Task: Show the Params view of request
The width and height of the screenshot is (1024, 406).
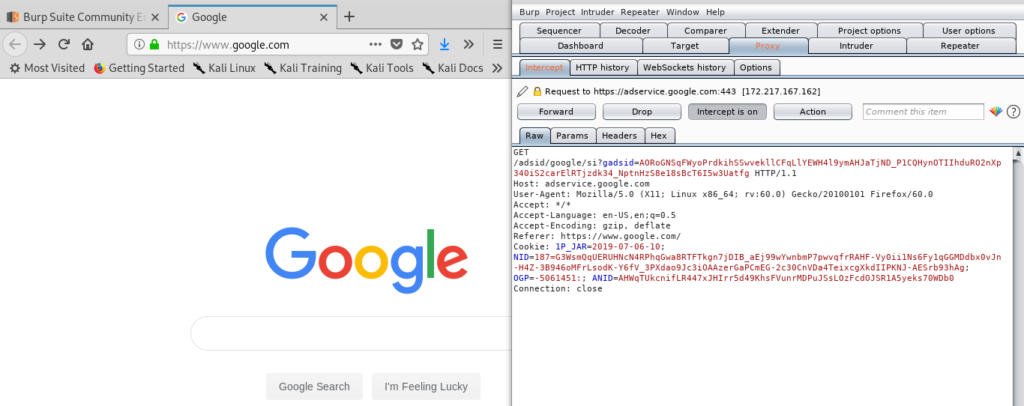Action: point(571,136)
